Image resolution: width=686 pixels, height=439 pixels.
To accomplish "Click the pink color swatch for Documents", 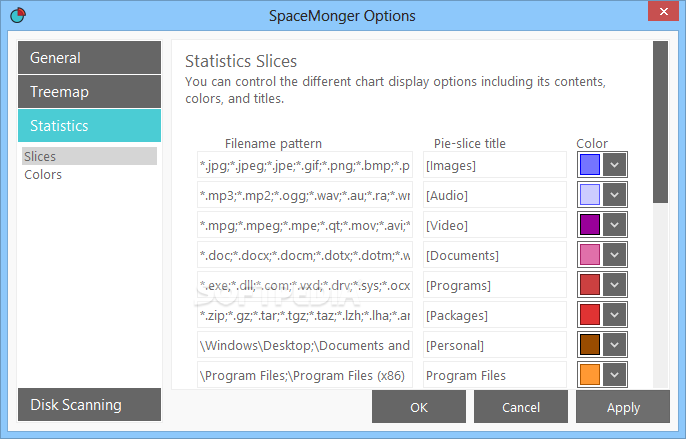I will 590,254.
